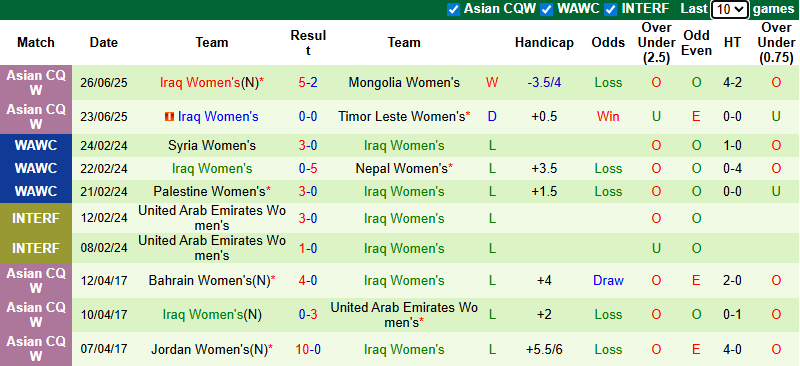The width and height of the screenshot is (800, 366).
Task: Uncheck the Asian CQW filter checkbox
Action: (x=453, y=9)
